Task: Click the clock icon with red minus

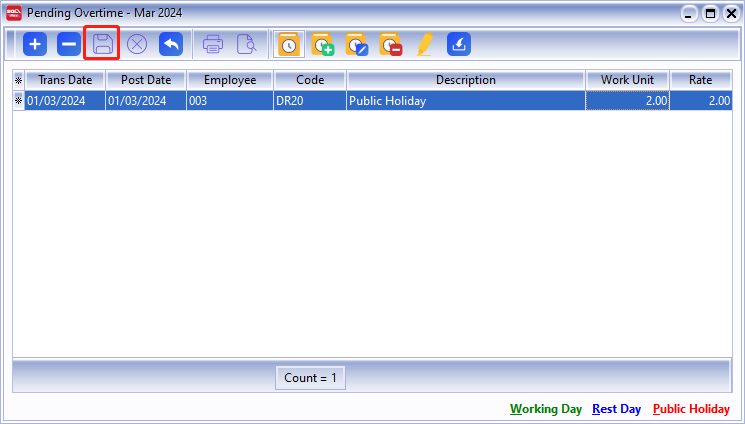Action: click(391, 44)
